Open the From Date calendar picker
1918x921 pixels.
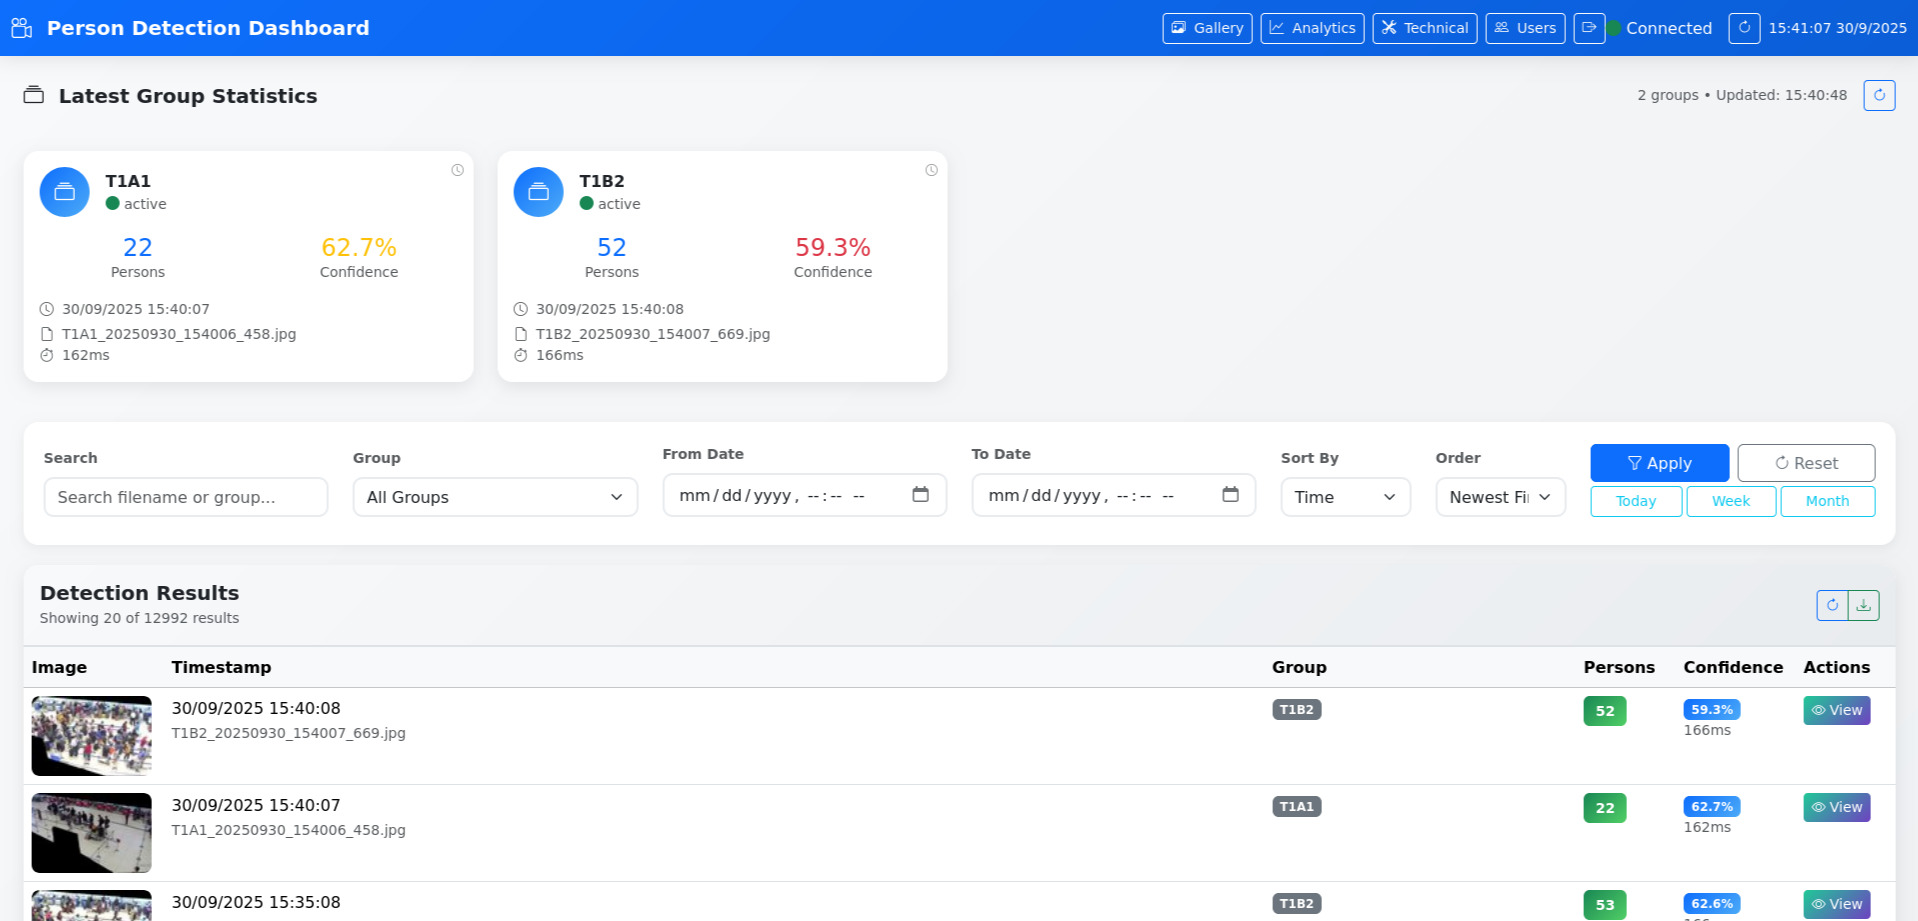[x=920, y=495]
